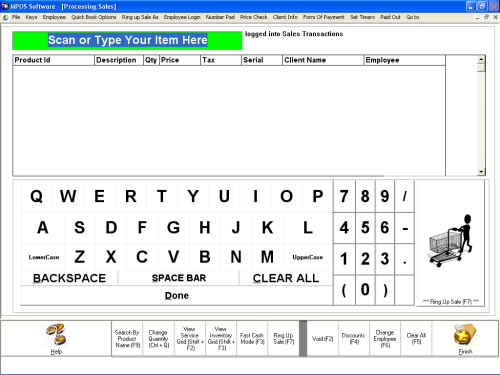The height and width of the screenshot is (375, 500).
Task: Open the File menu
Action: (16, 17)
